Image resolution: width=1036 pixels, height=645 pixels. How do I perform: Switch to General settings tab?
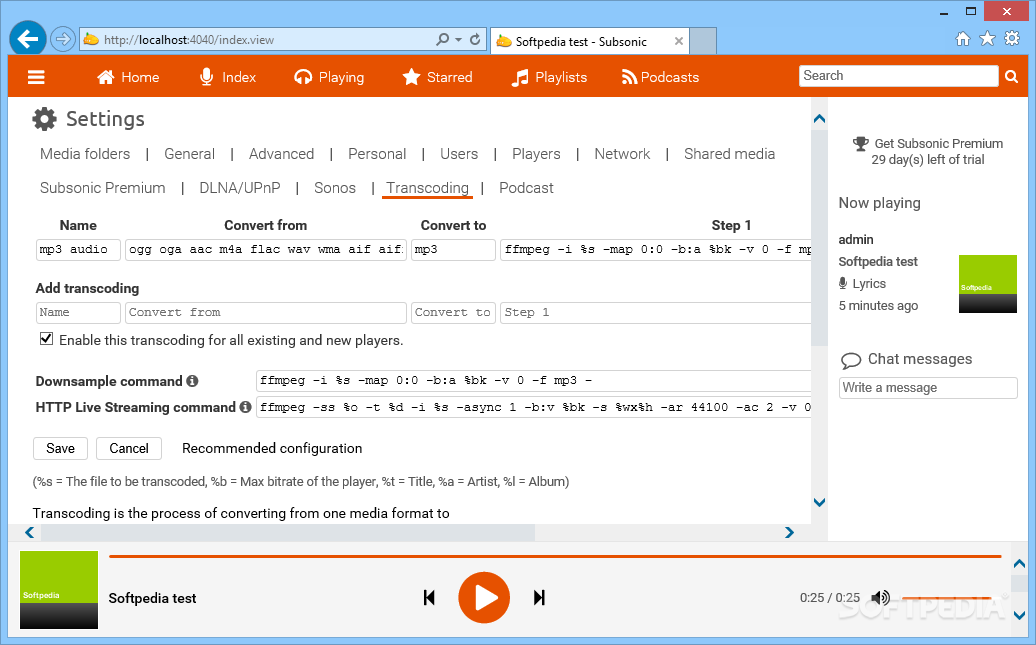[x=190, y=154]
